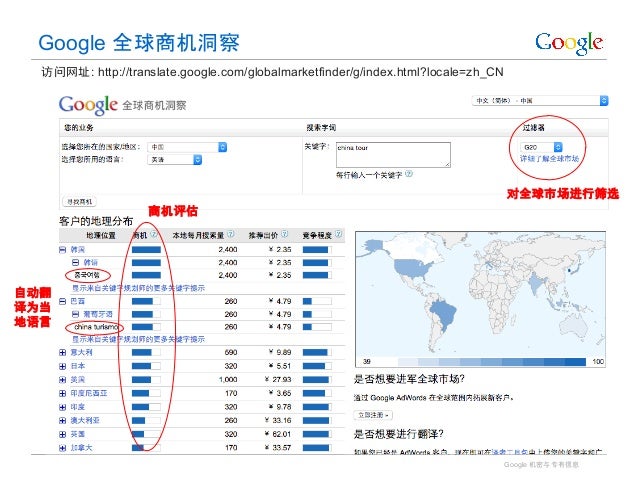
Task: Collapse the 韩语 language sub-row
Action: pyautogui.click(x=75, y=262)
